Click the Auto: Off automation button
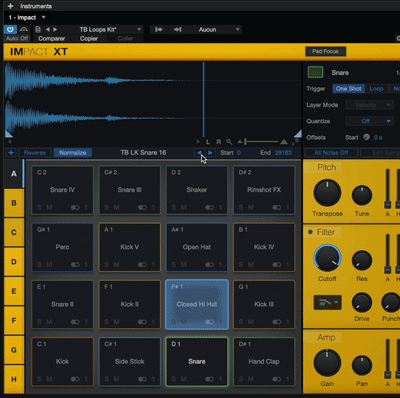 (x=17, y=38)
